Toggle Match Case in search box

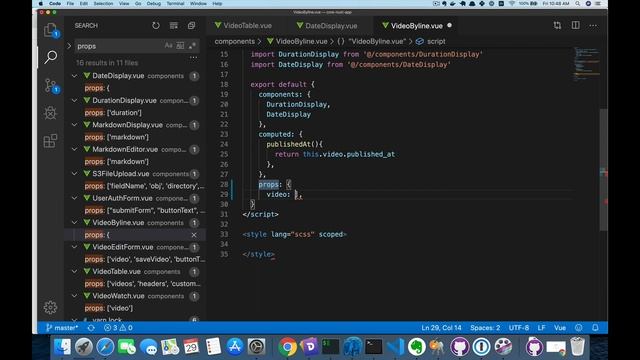(169, 46)
